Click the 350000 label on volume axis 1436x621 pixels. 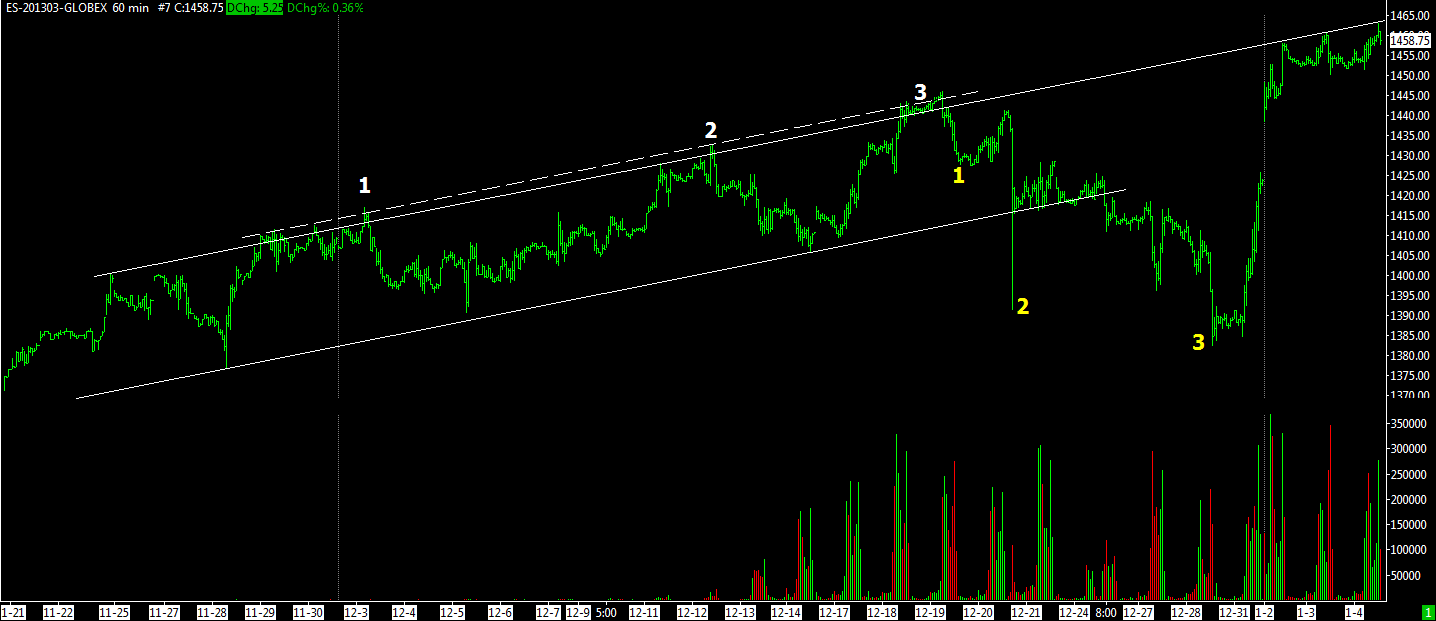click(x=1408, y=424)
